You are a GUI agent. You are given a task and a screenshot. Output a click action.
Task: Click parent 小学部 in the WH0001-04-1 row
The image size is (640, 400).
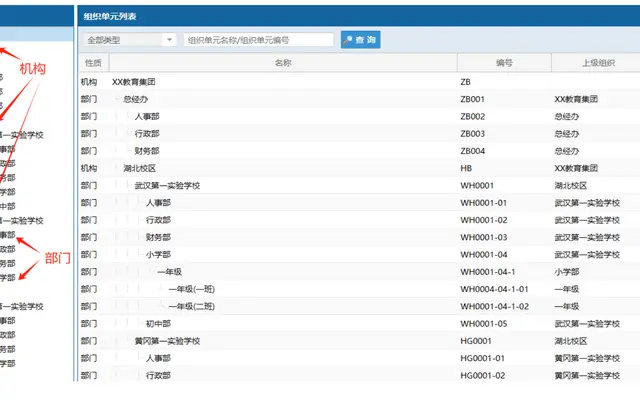pyautogui.click(x=567, y=272)
